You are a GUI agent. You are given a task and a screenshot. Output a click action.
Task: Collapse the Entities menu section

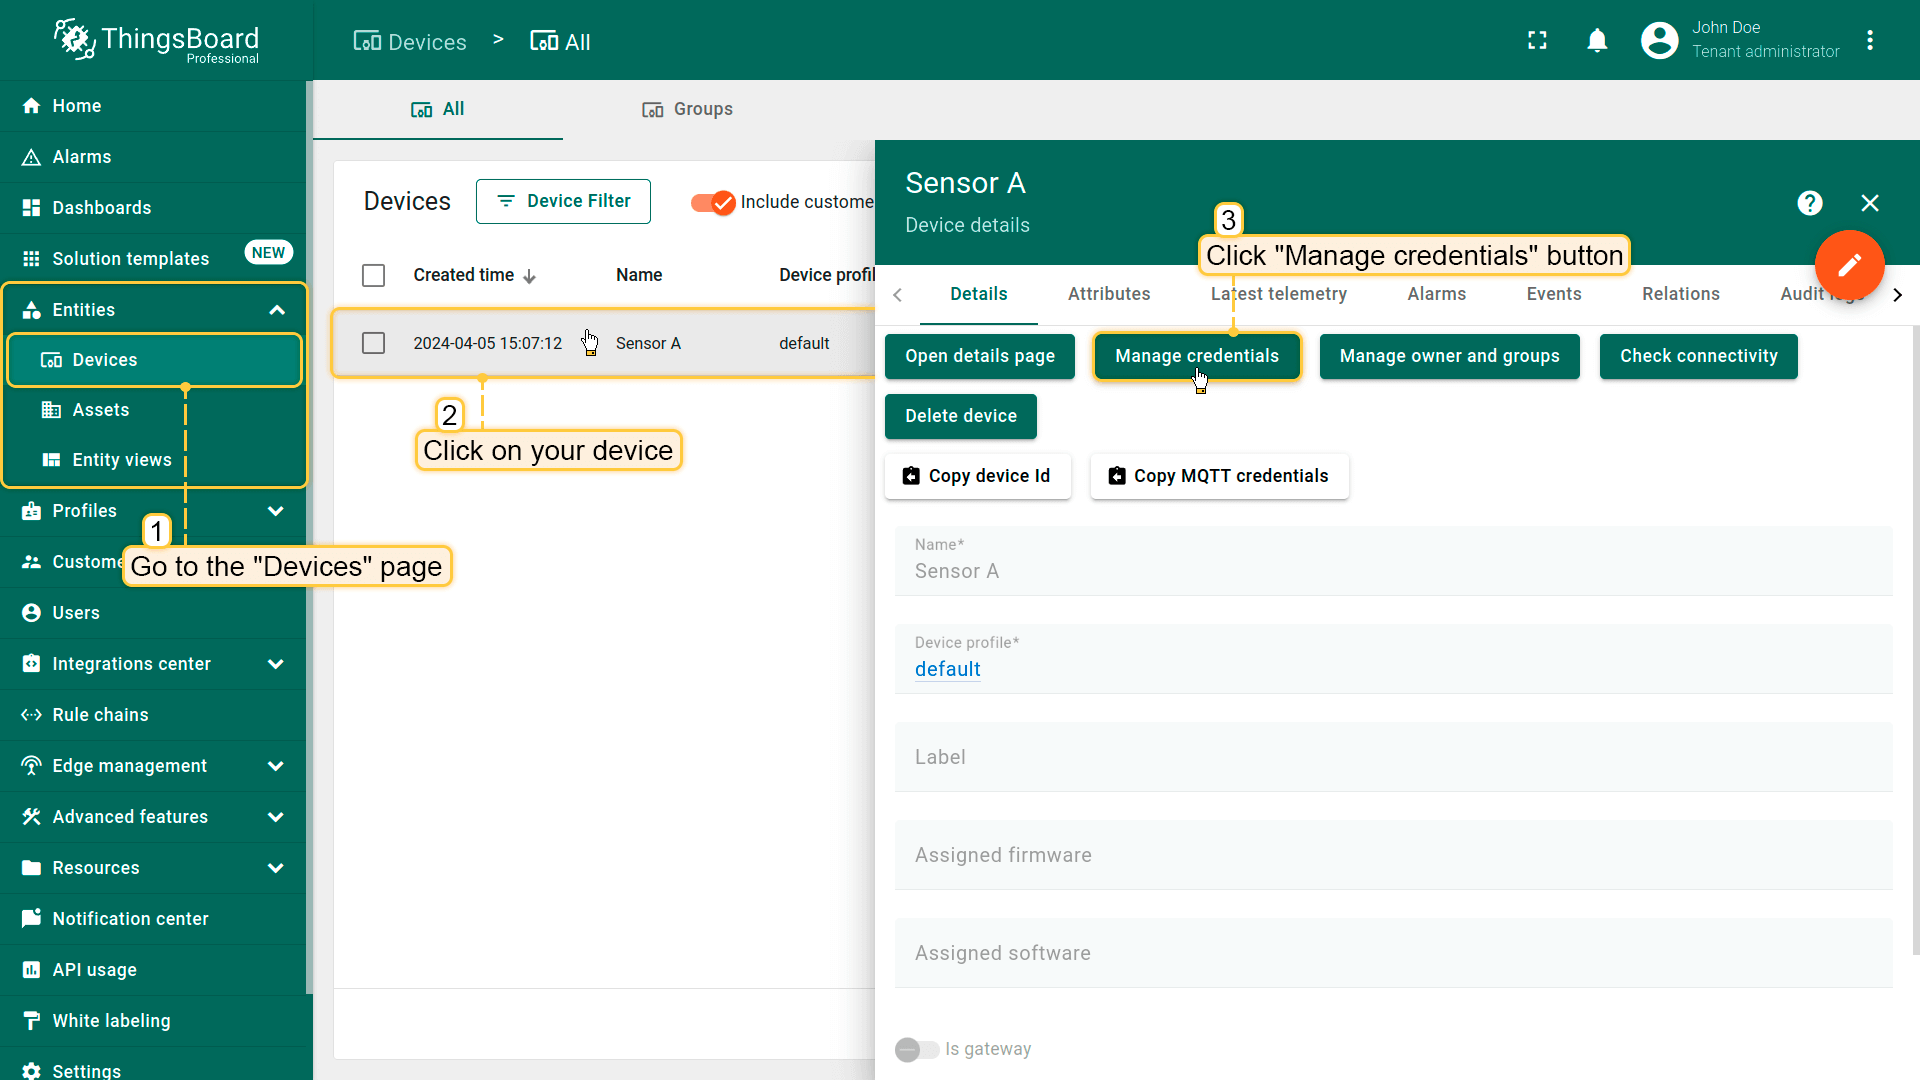277,310
